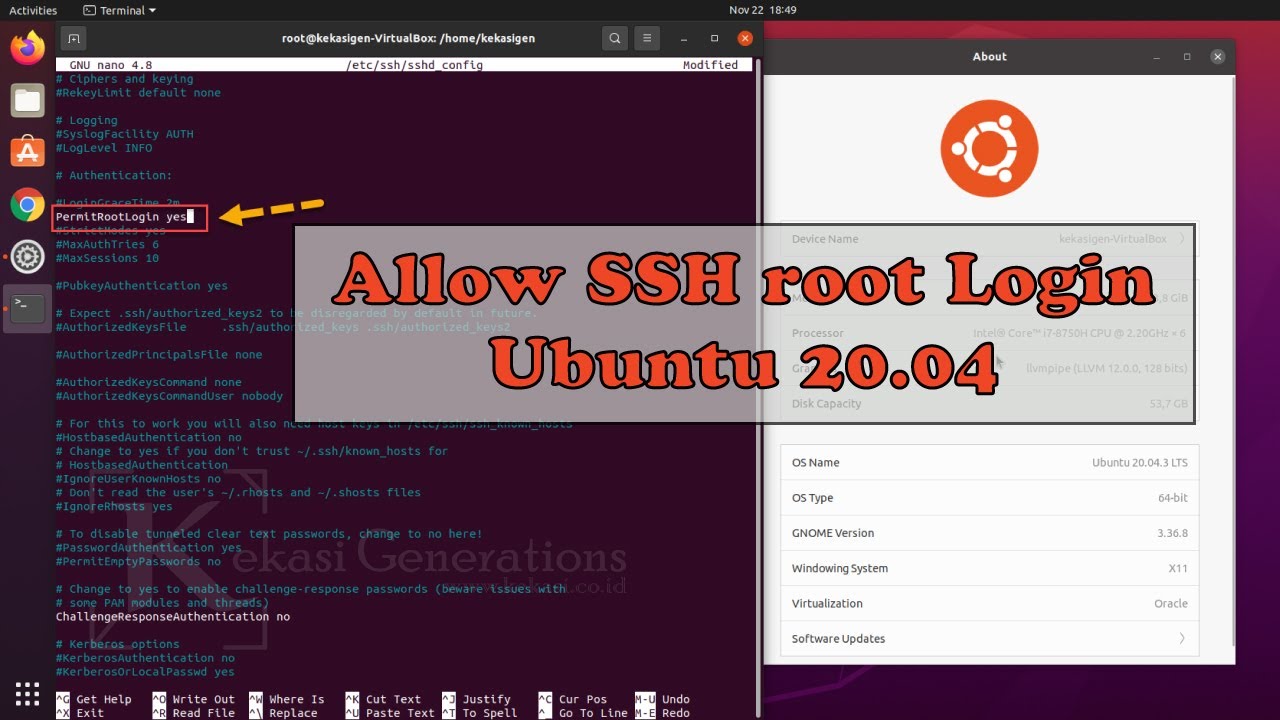Click the nano Where Is shortcut
This screenshot has width=1280, height=720.
287,699
